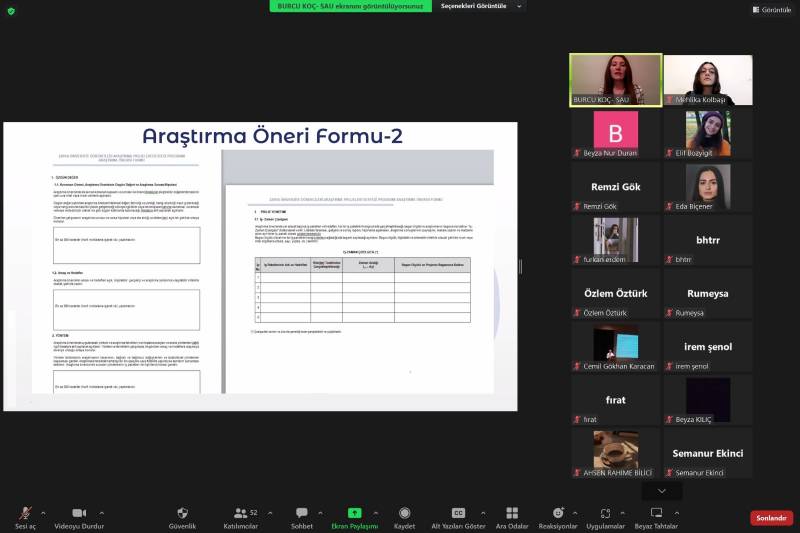Click the red Sonlandır end button
The height and width of the screenshot is (533, 800).
tap(771, 518)
